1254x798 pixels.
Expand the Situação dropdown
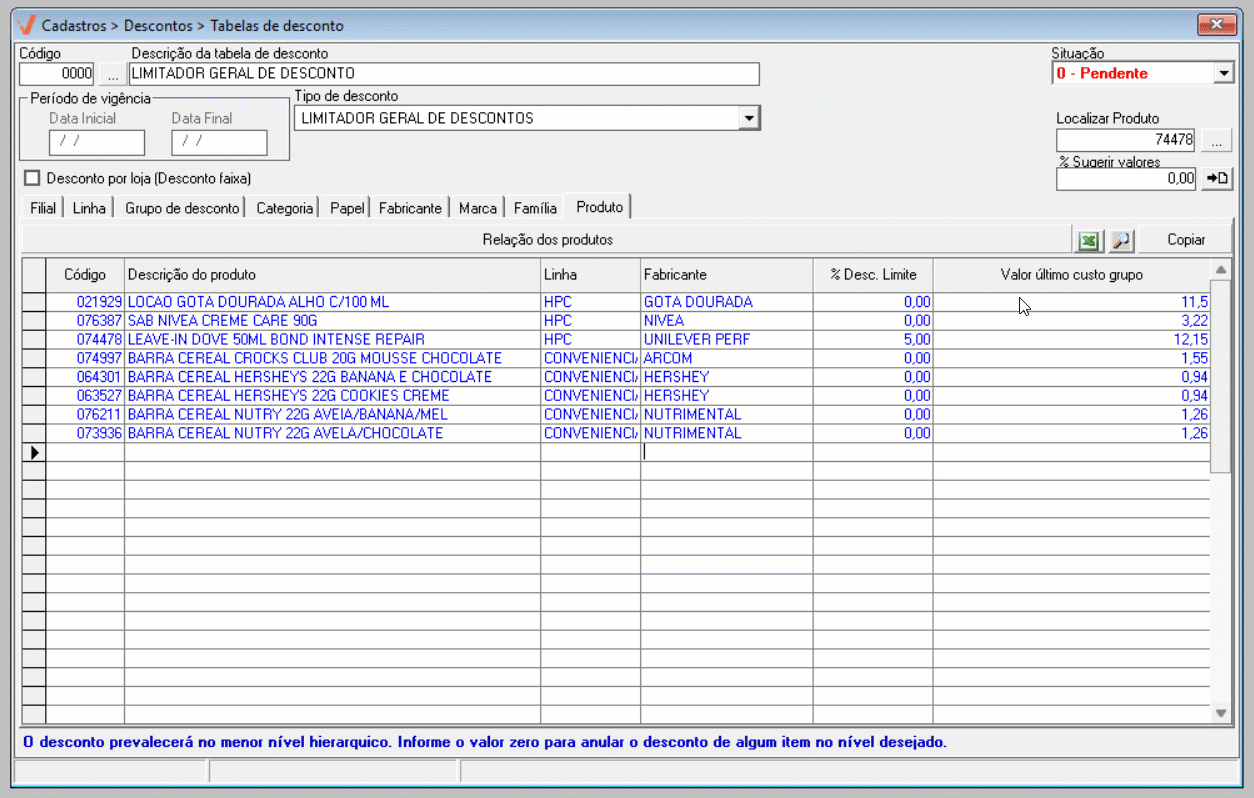click(x=1224, y=74)
